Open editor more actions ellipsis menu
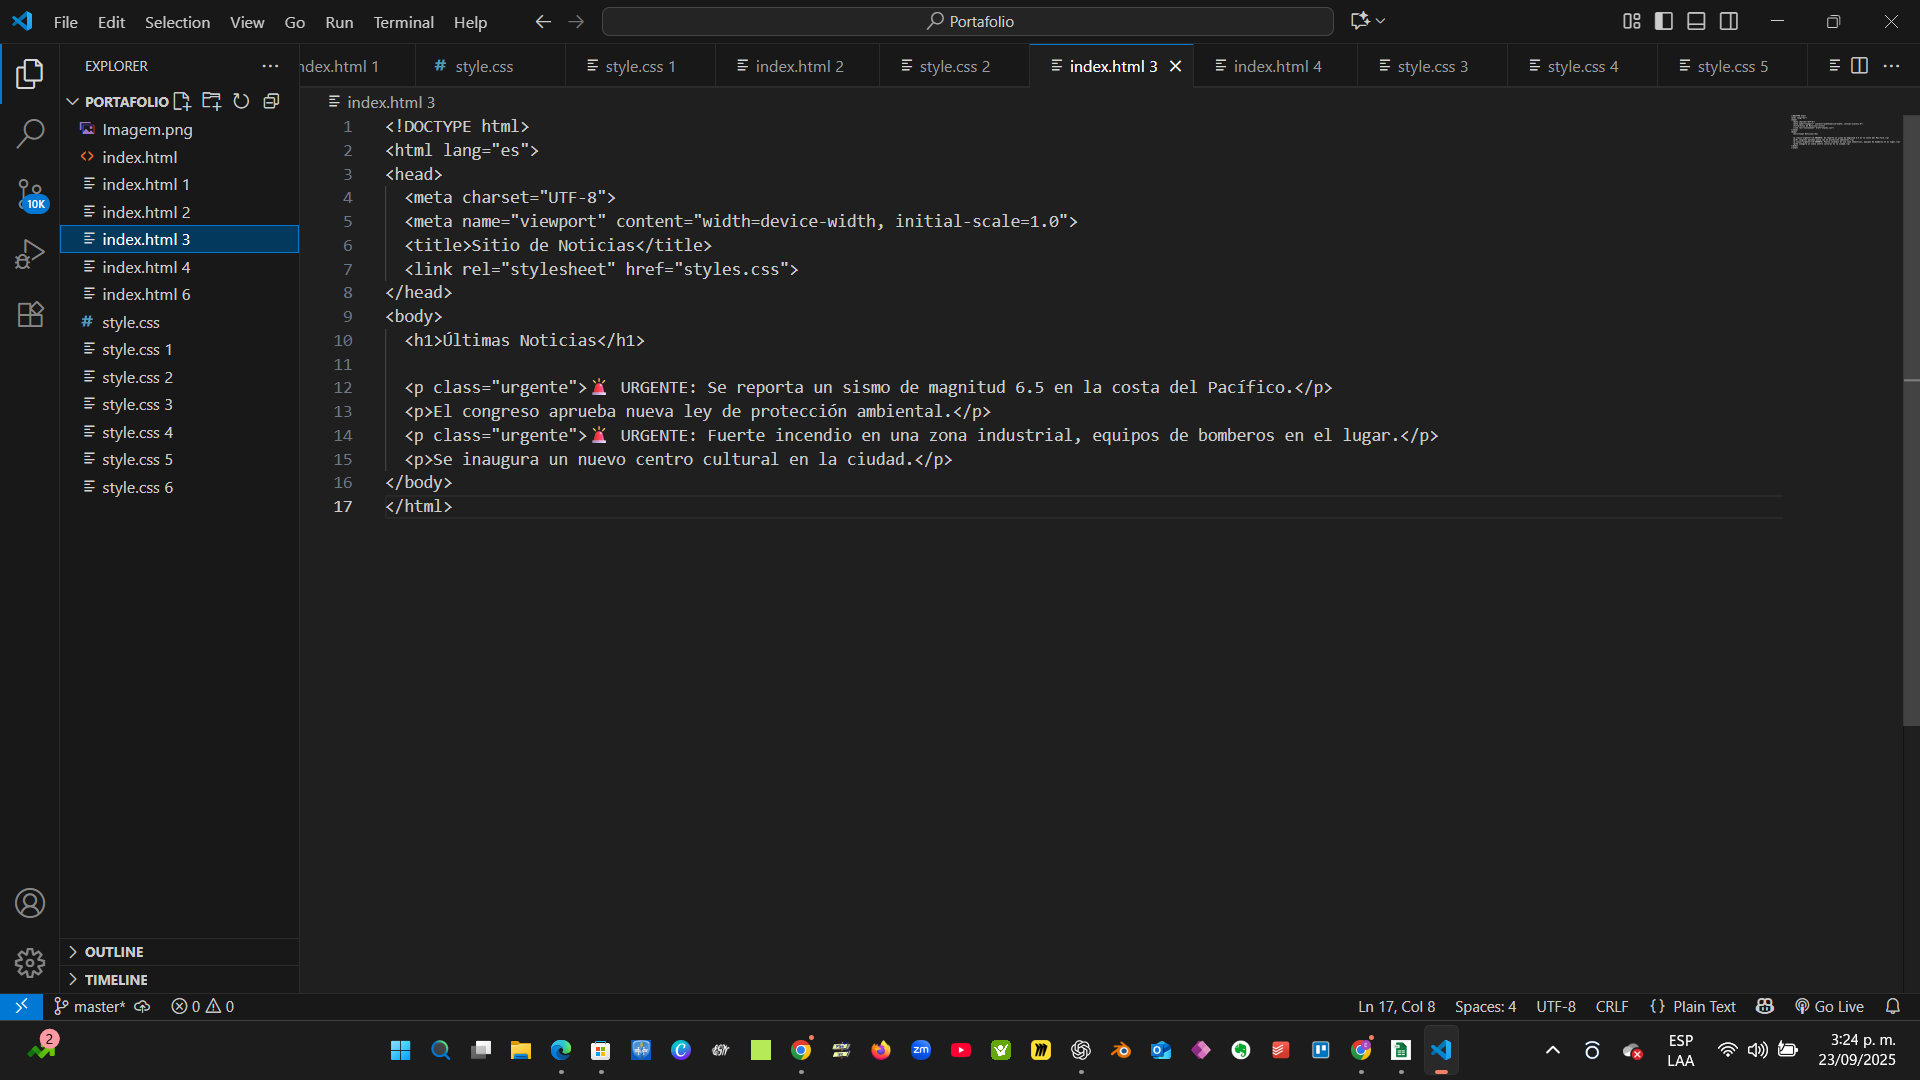 click(1891, 66)
